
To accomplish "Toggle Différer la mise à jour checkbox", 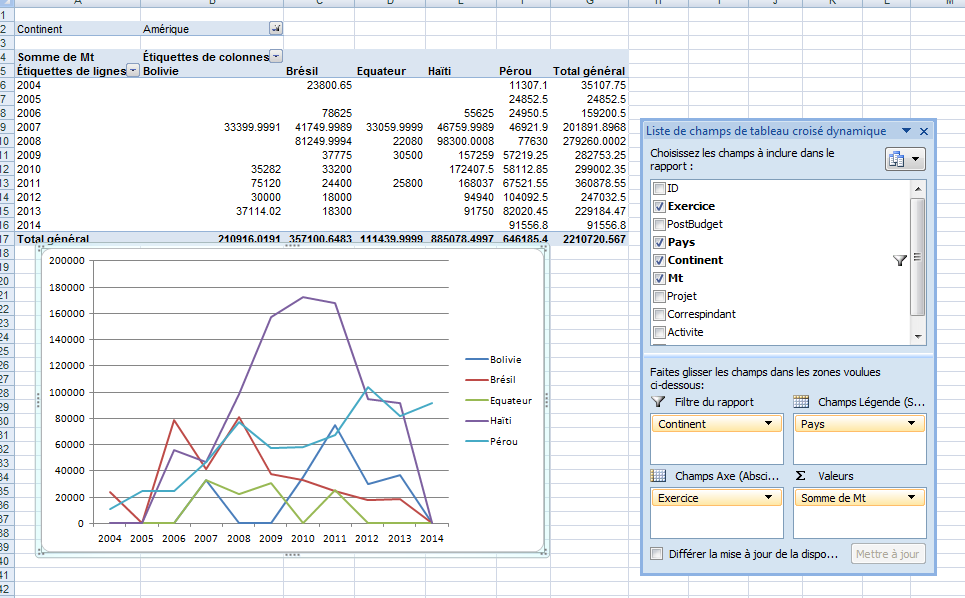I will click(657, 554).
